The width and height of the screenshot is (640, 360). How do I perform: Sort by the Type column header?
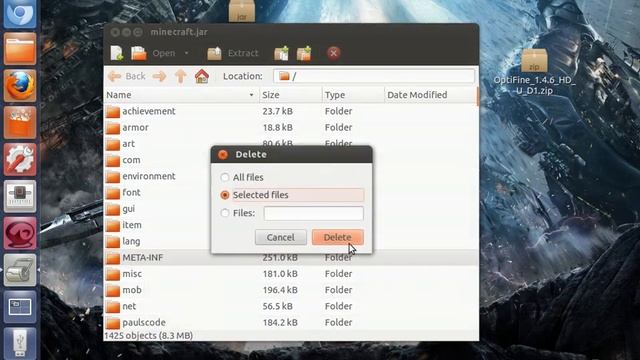353,95
